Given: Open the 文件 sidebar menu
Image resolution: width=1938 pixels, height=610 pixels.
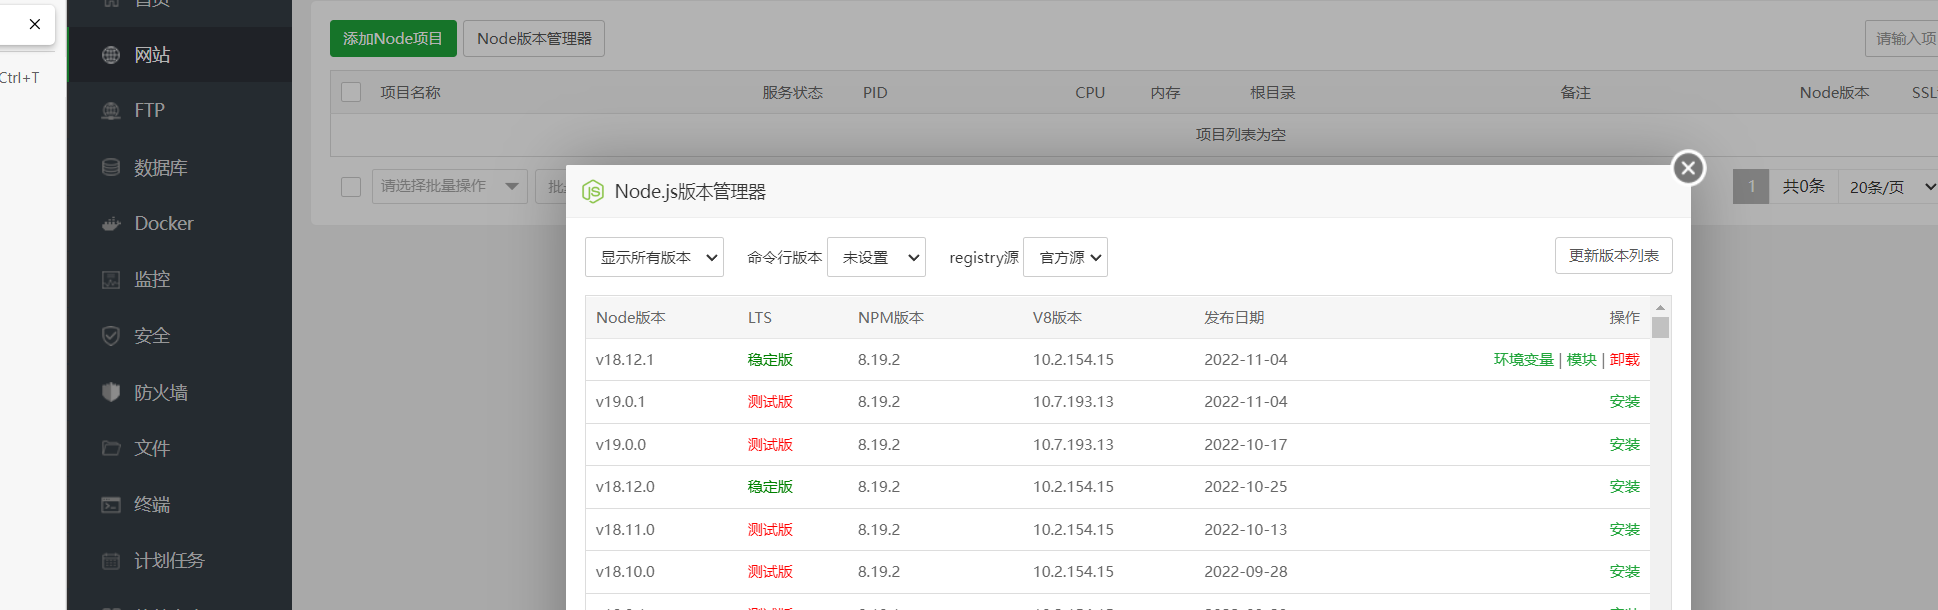Looking at the screenshot, I should 180,448.
